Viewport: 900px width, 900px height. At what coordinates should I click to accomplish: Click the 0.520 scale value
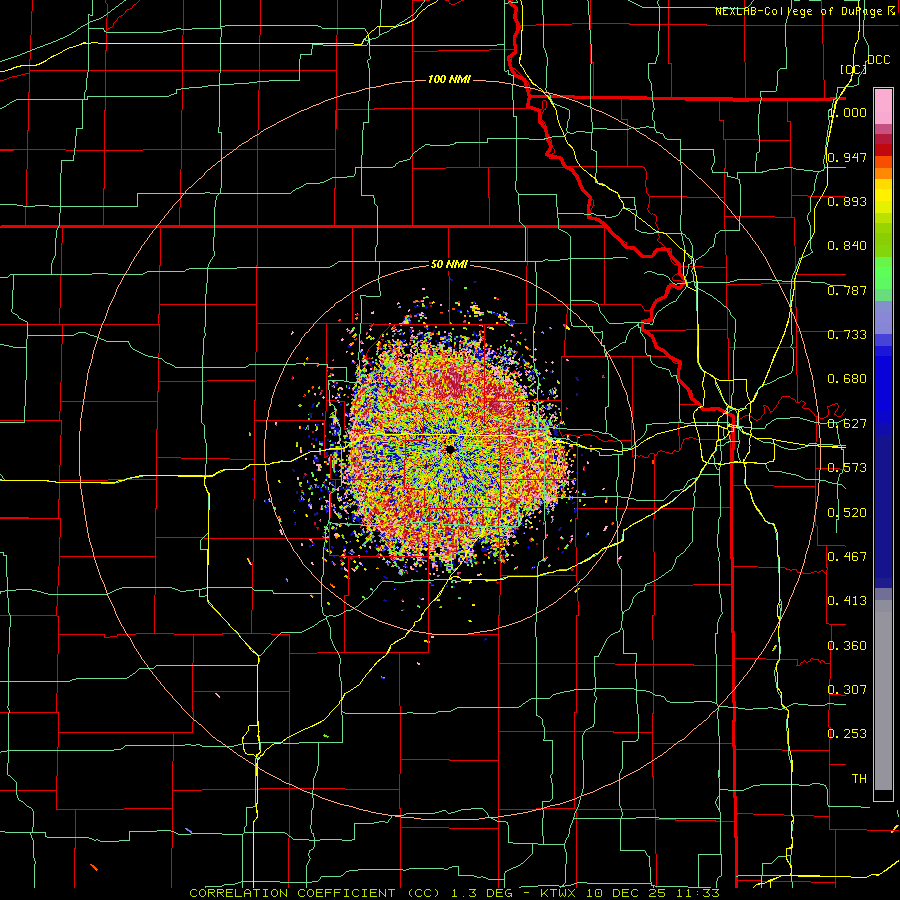847,513
